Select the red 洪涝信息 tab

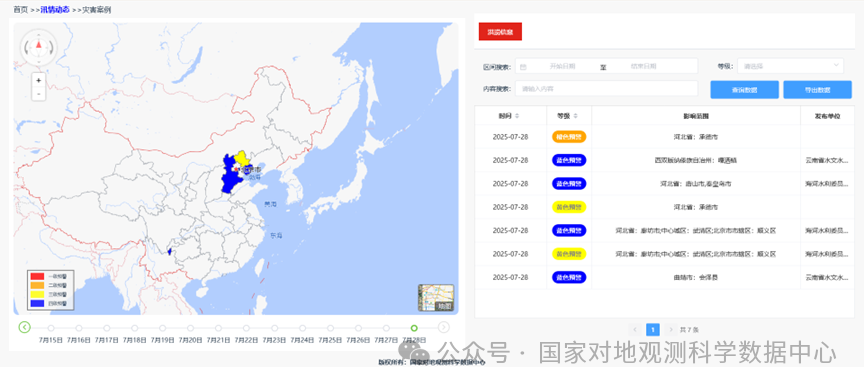pos(500,32)
